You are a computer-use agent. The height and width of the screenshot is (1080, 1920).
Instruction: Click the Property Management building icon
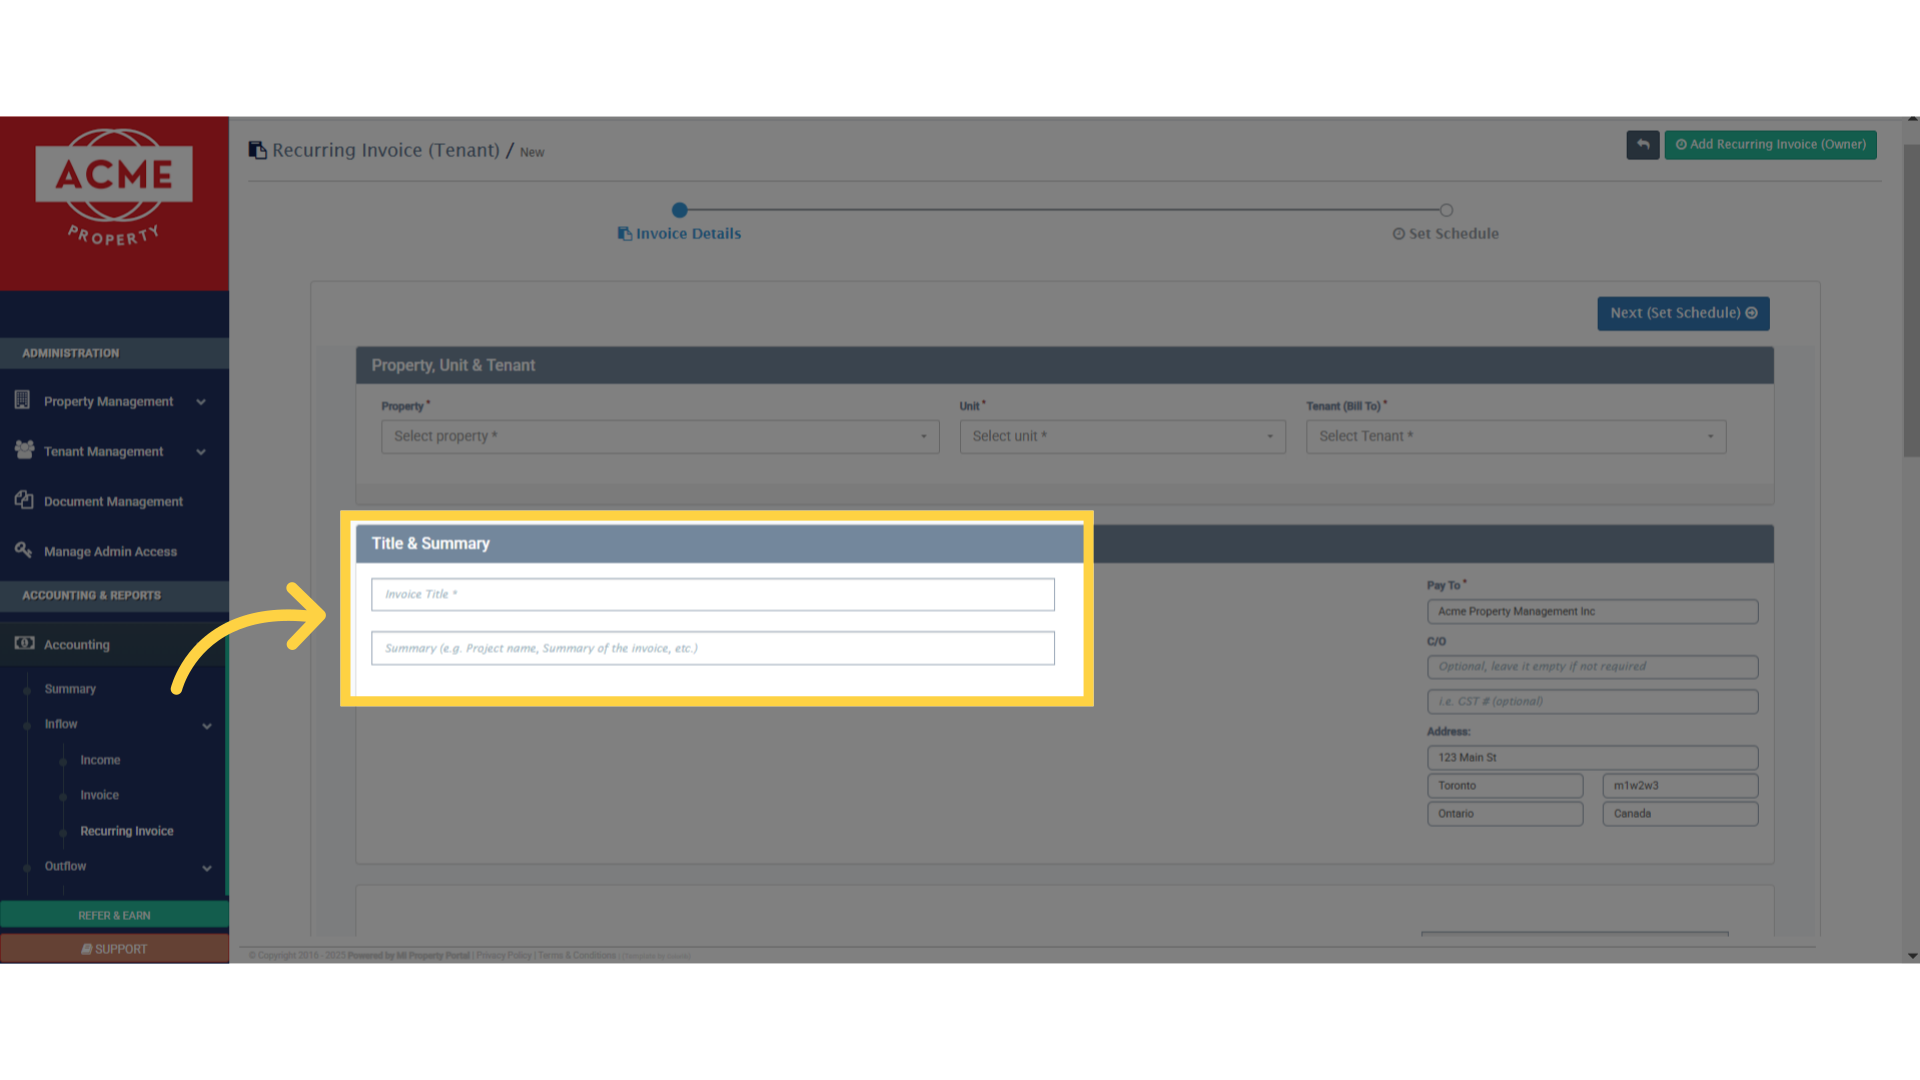pos(22,400)
